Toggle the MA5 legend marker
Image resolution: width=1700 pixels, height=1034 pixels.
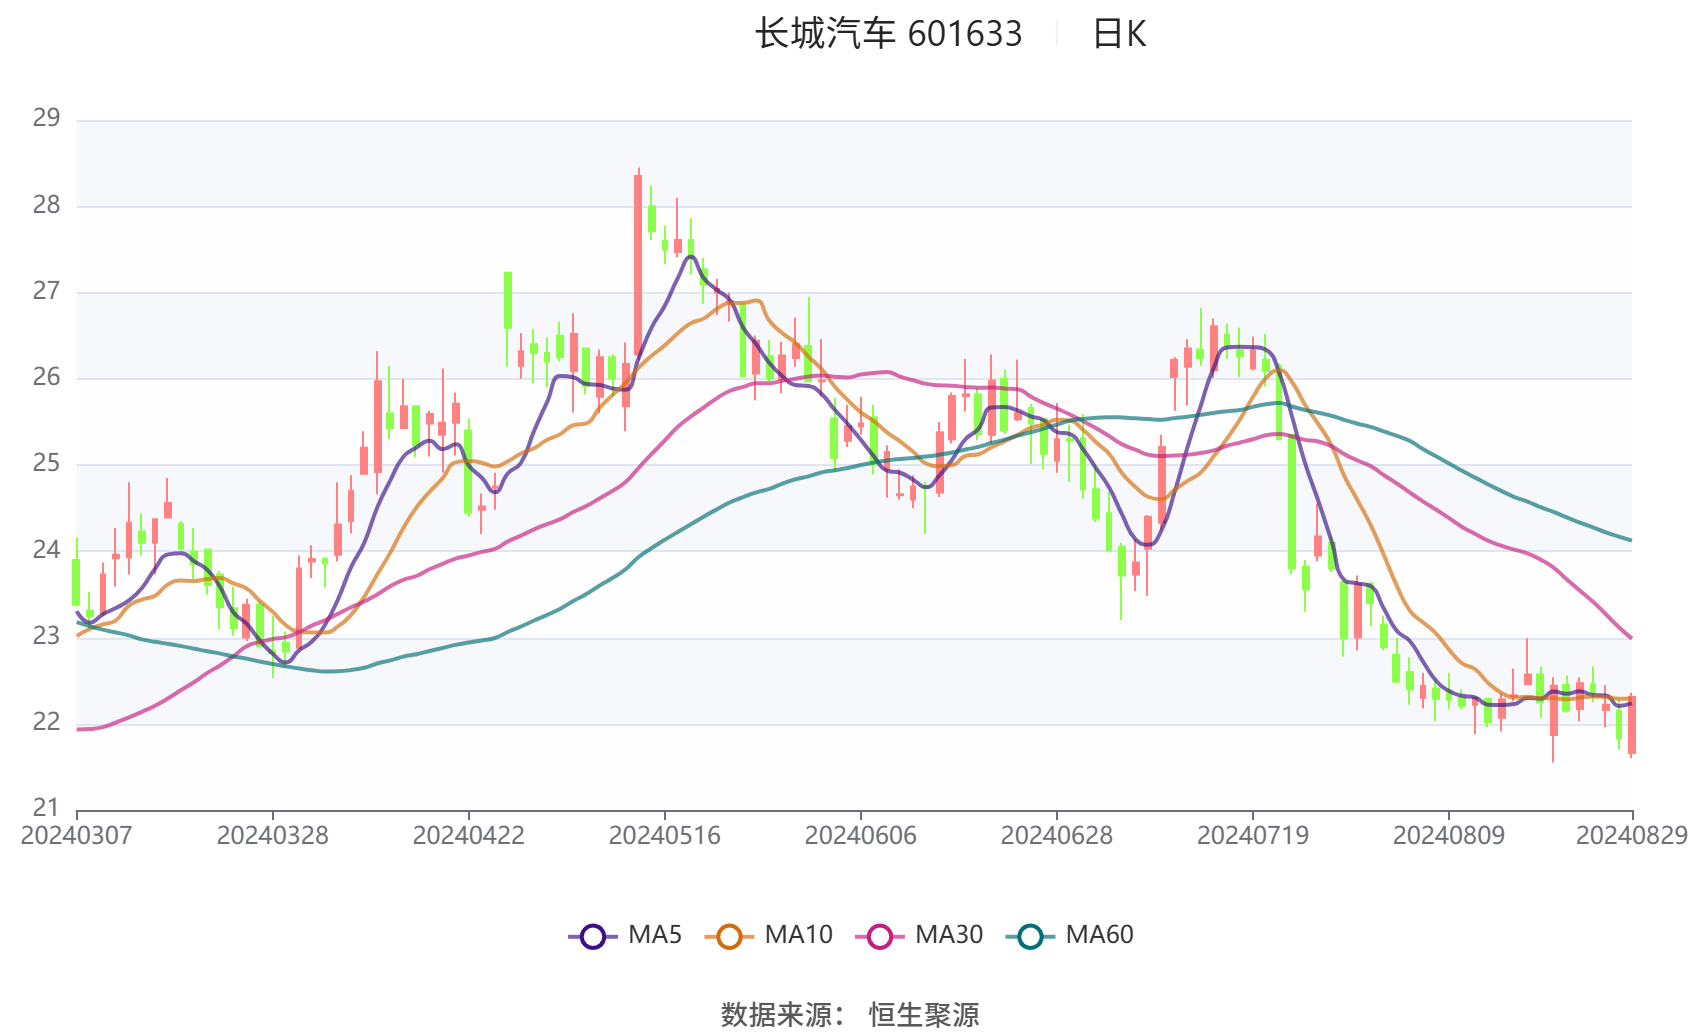[x=593, y=936]
